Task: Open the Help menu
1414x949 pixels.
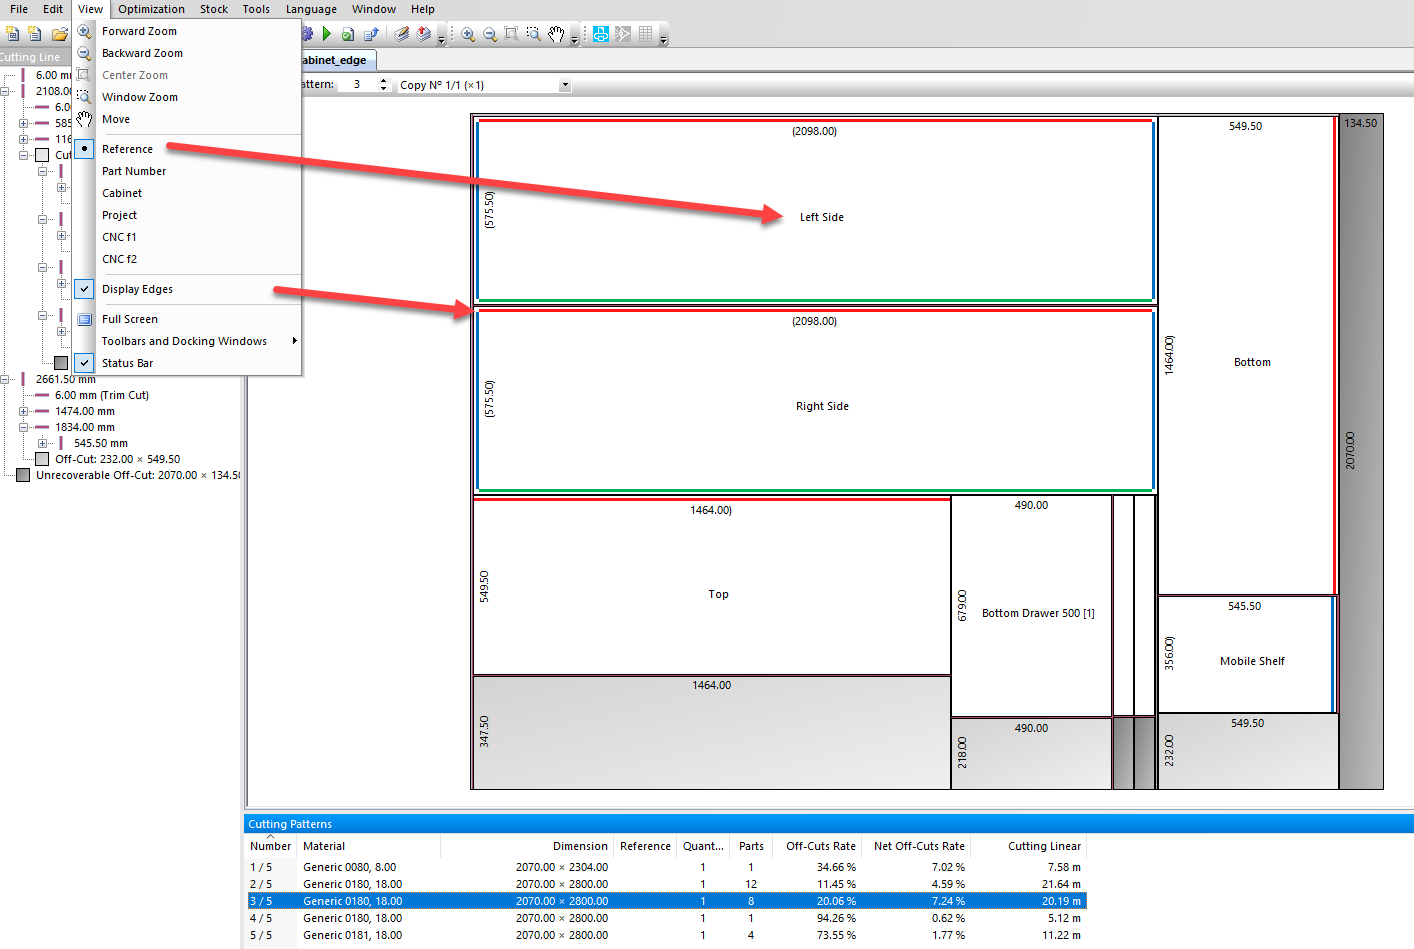Action: pos(423,9)
